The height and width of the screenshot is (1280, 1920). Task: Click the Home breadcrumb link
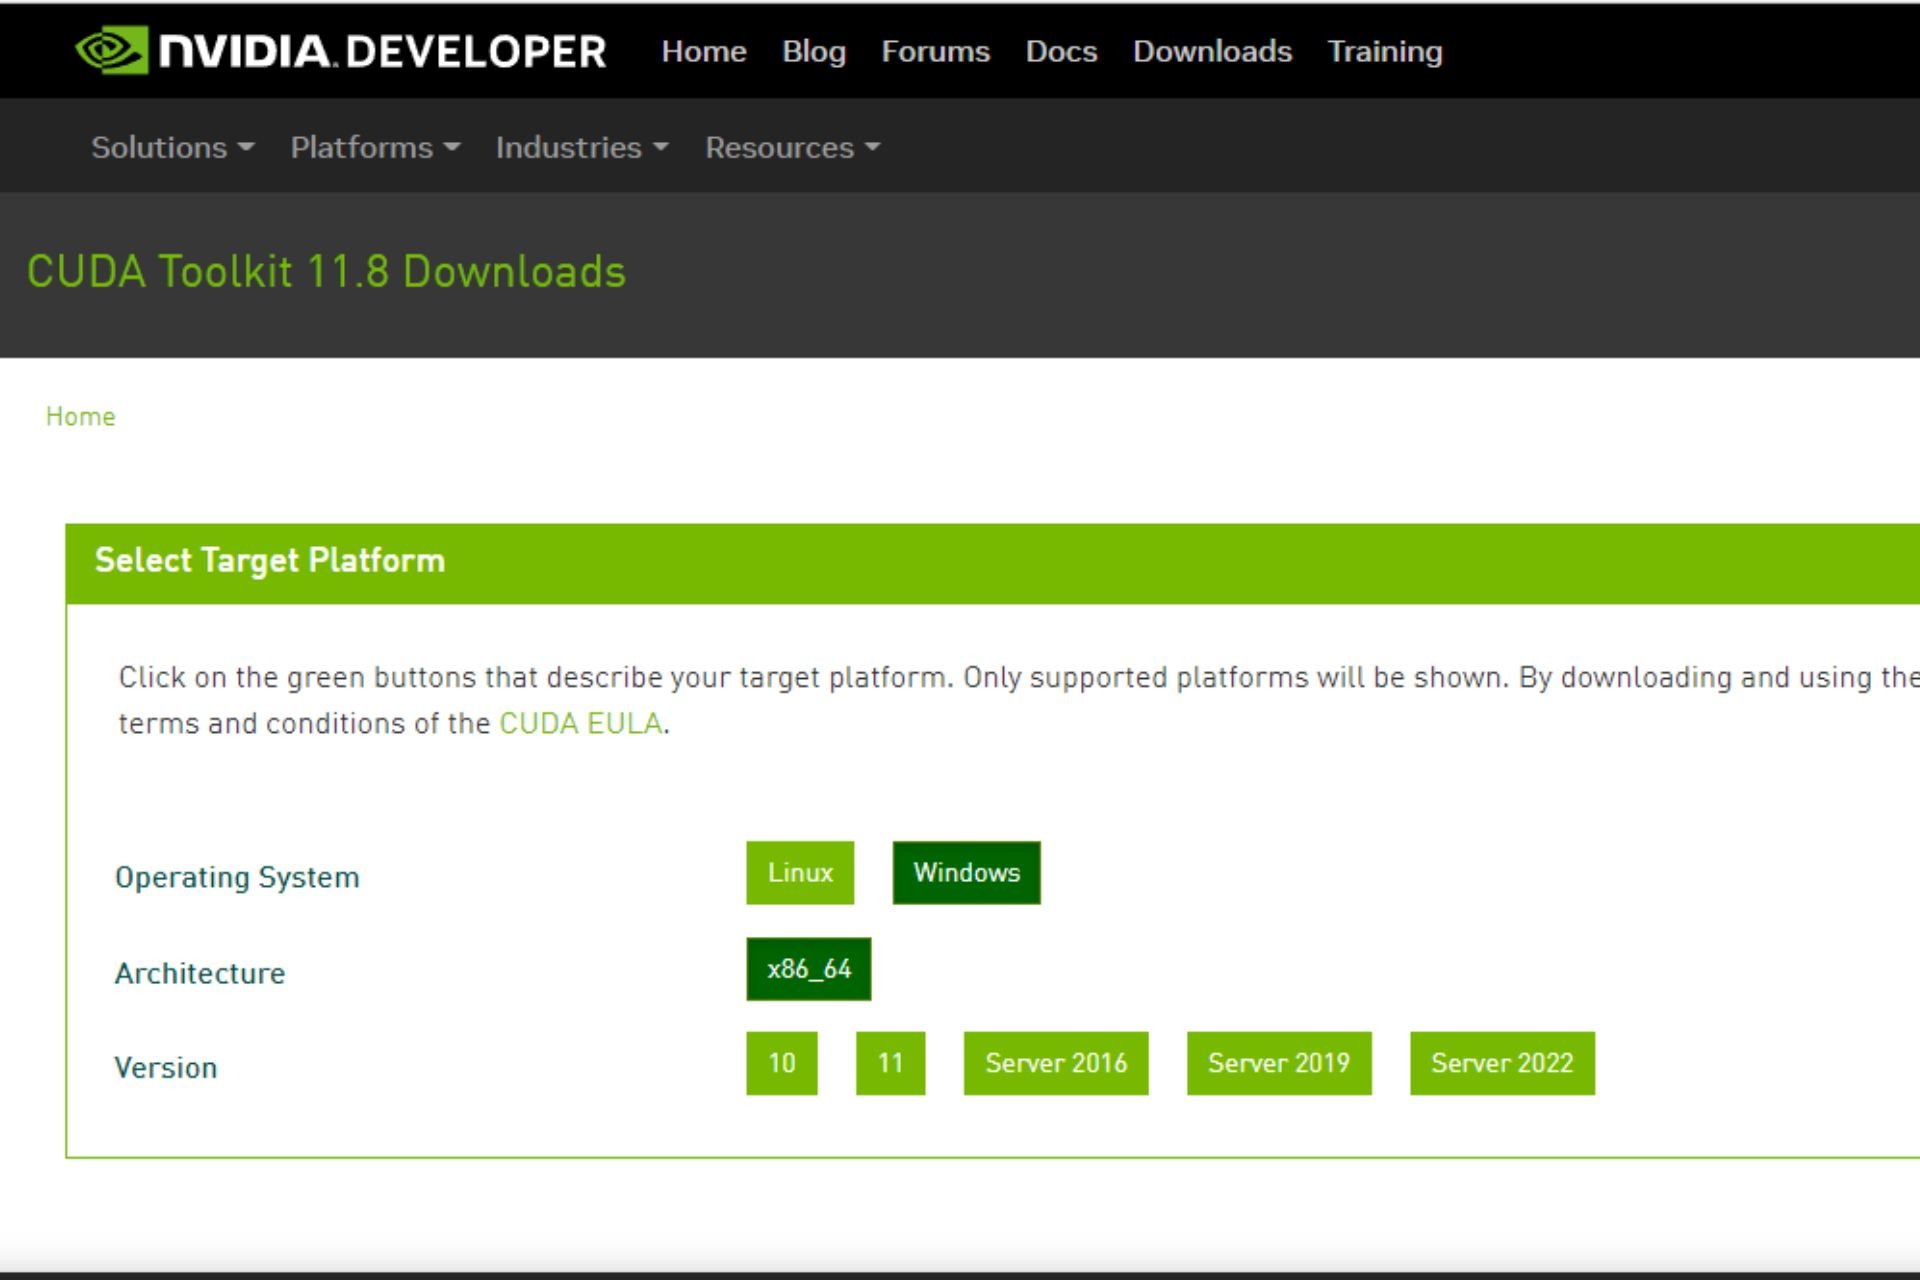(x=80, y=416)
